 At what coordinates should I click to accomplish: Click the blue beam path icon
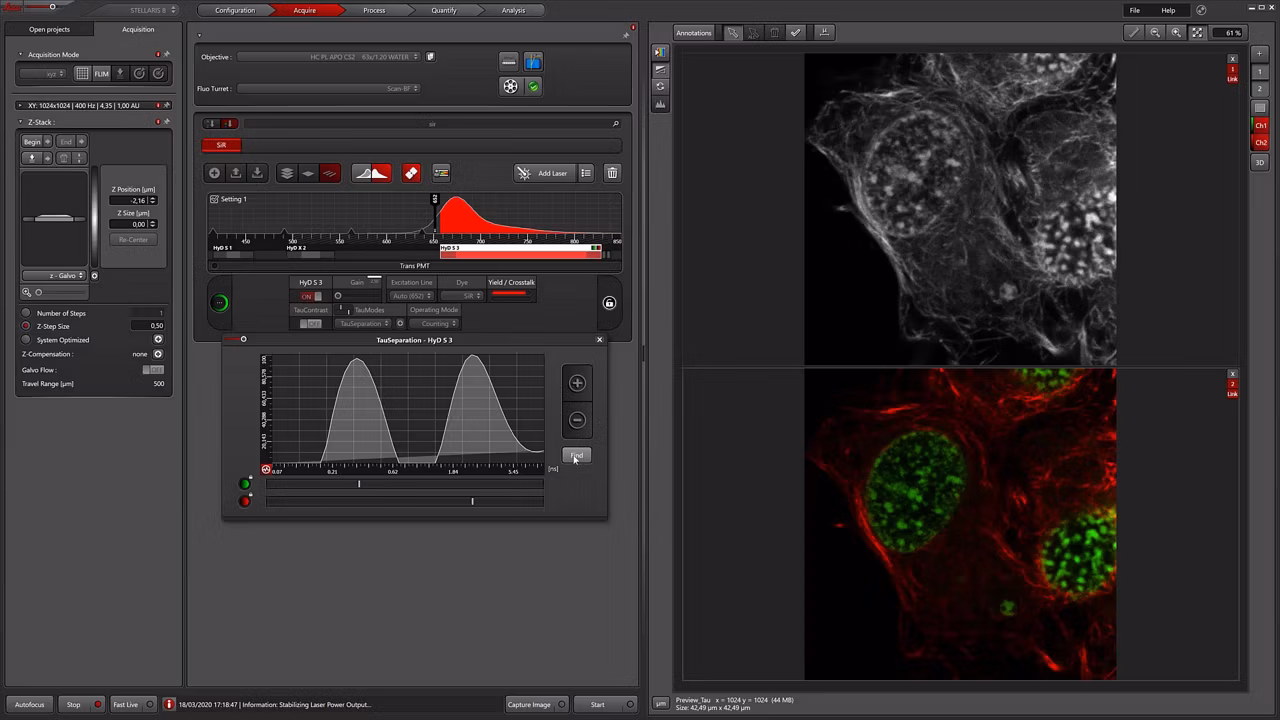[533, 62]
